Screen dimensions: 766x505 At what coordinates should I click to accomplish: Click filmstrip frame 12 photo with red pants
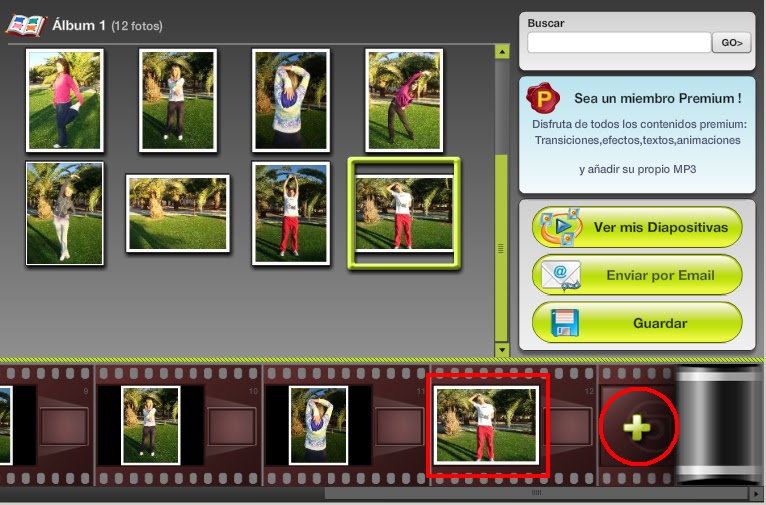[x=487, y=425]
